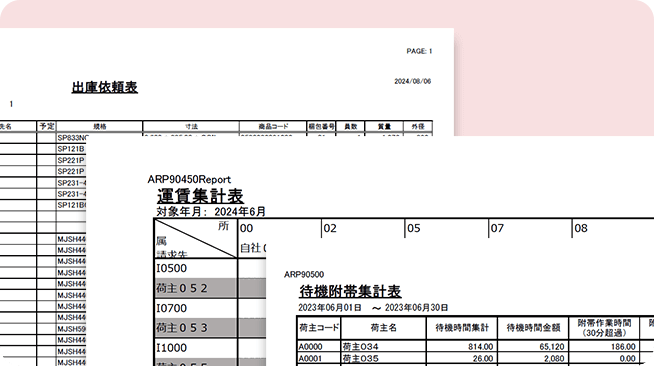Click the 186.00 value

point(623,347)
